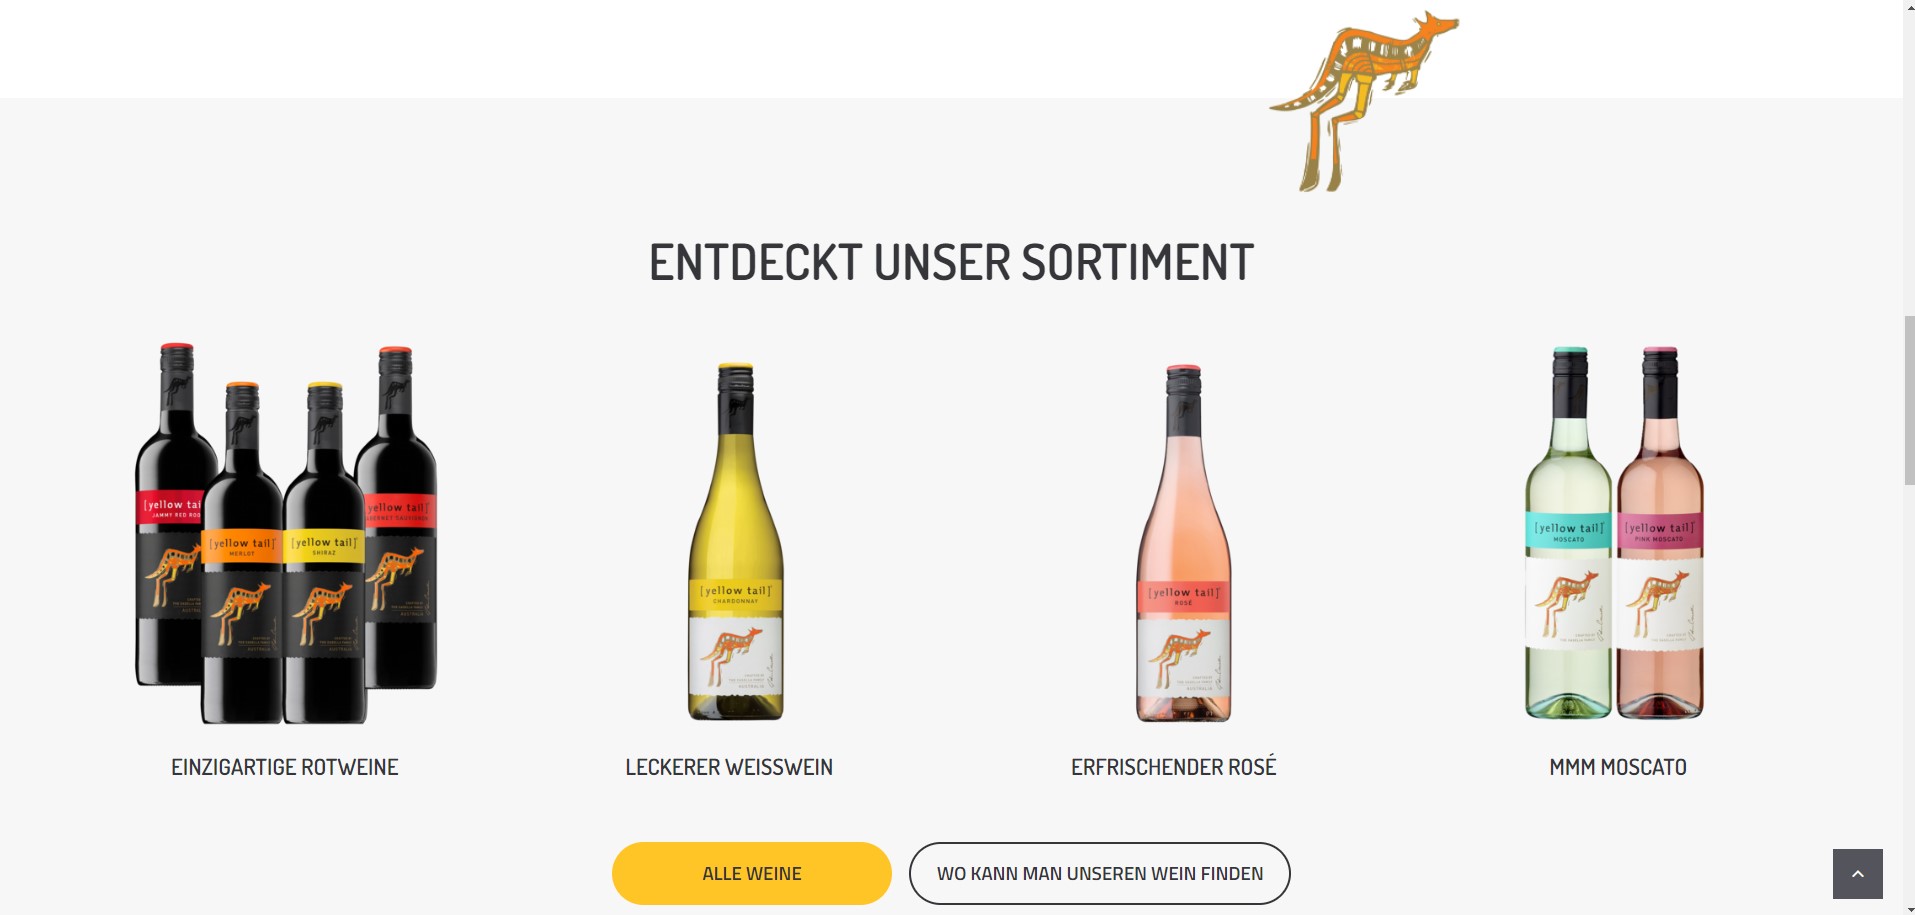
Task: Click the vertical scrollbar thumb
Action: pyautogui.click(x=1909, y=400)
